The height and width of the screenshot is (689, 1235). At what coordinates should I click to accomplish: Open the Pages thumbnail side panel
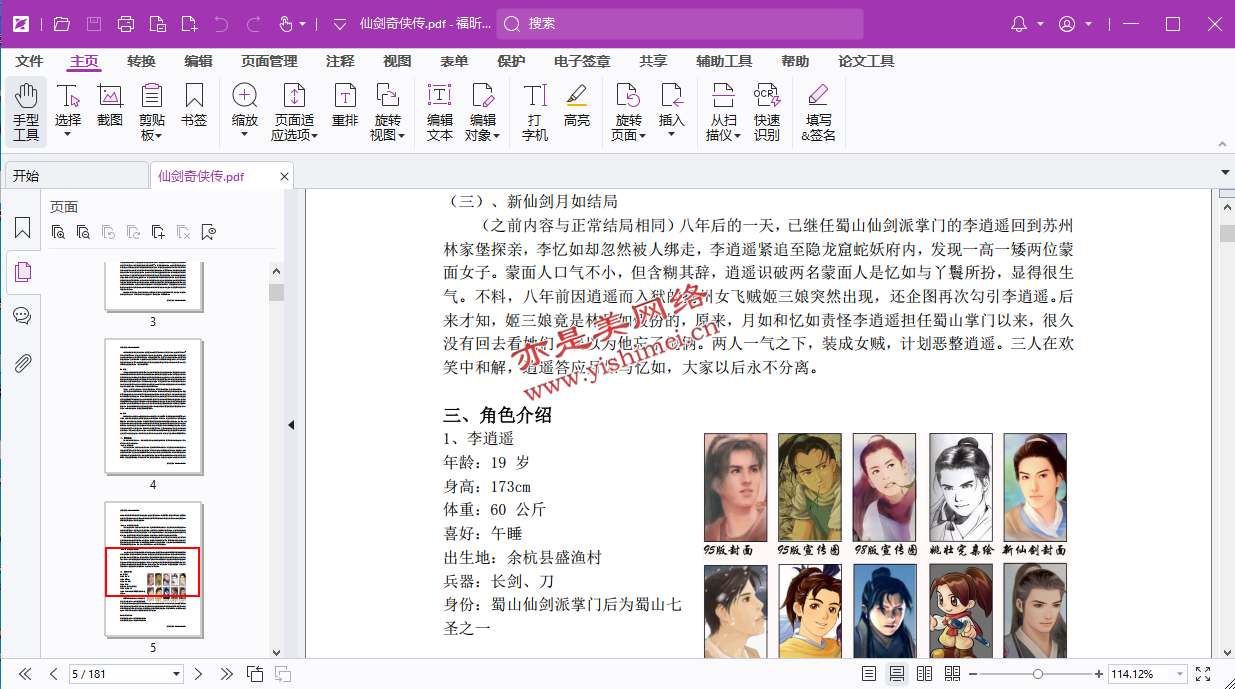click(22, 271)
